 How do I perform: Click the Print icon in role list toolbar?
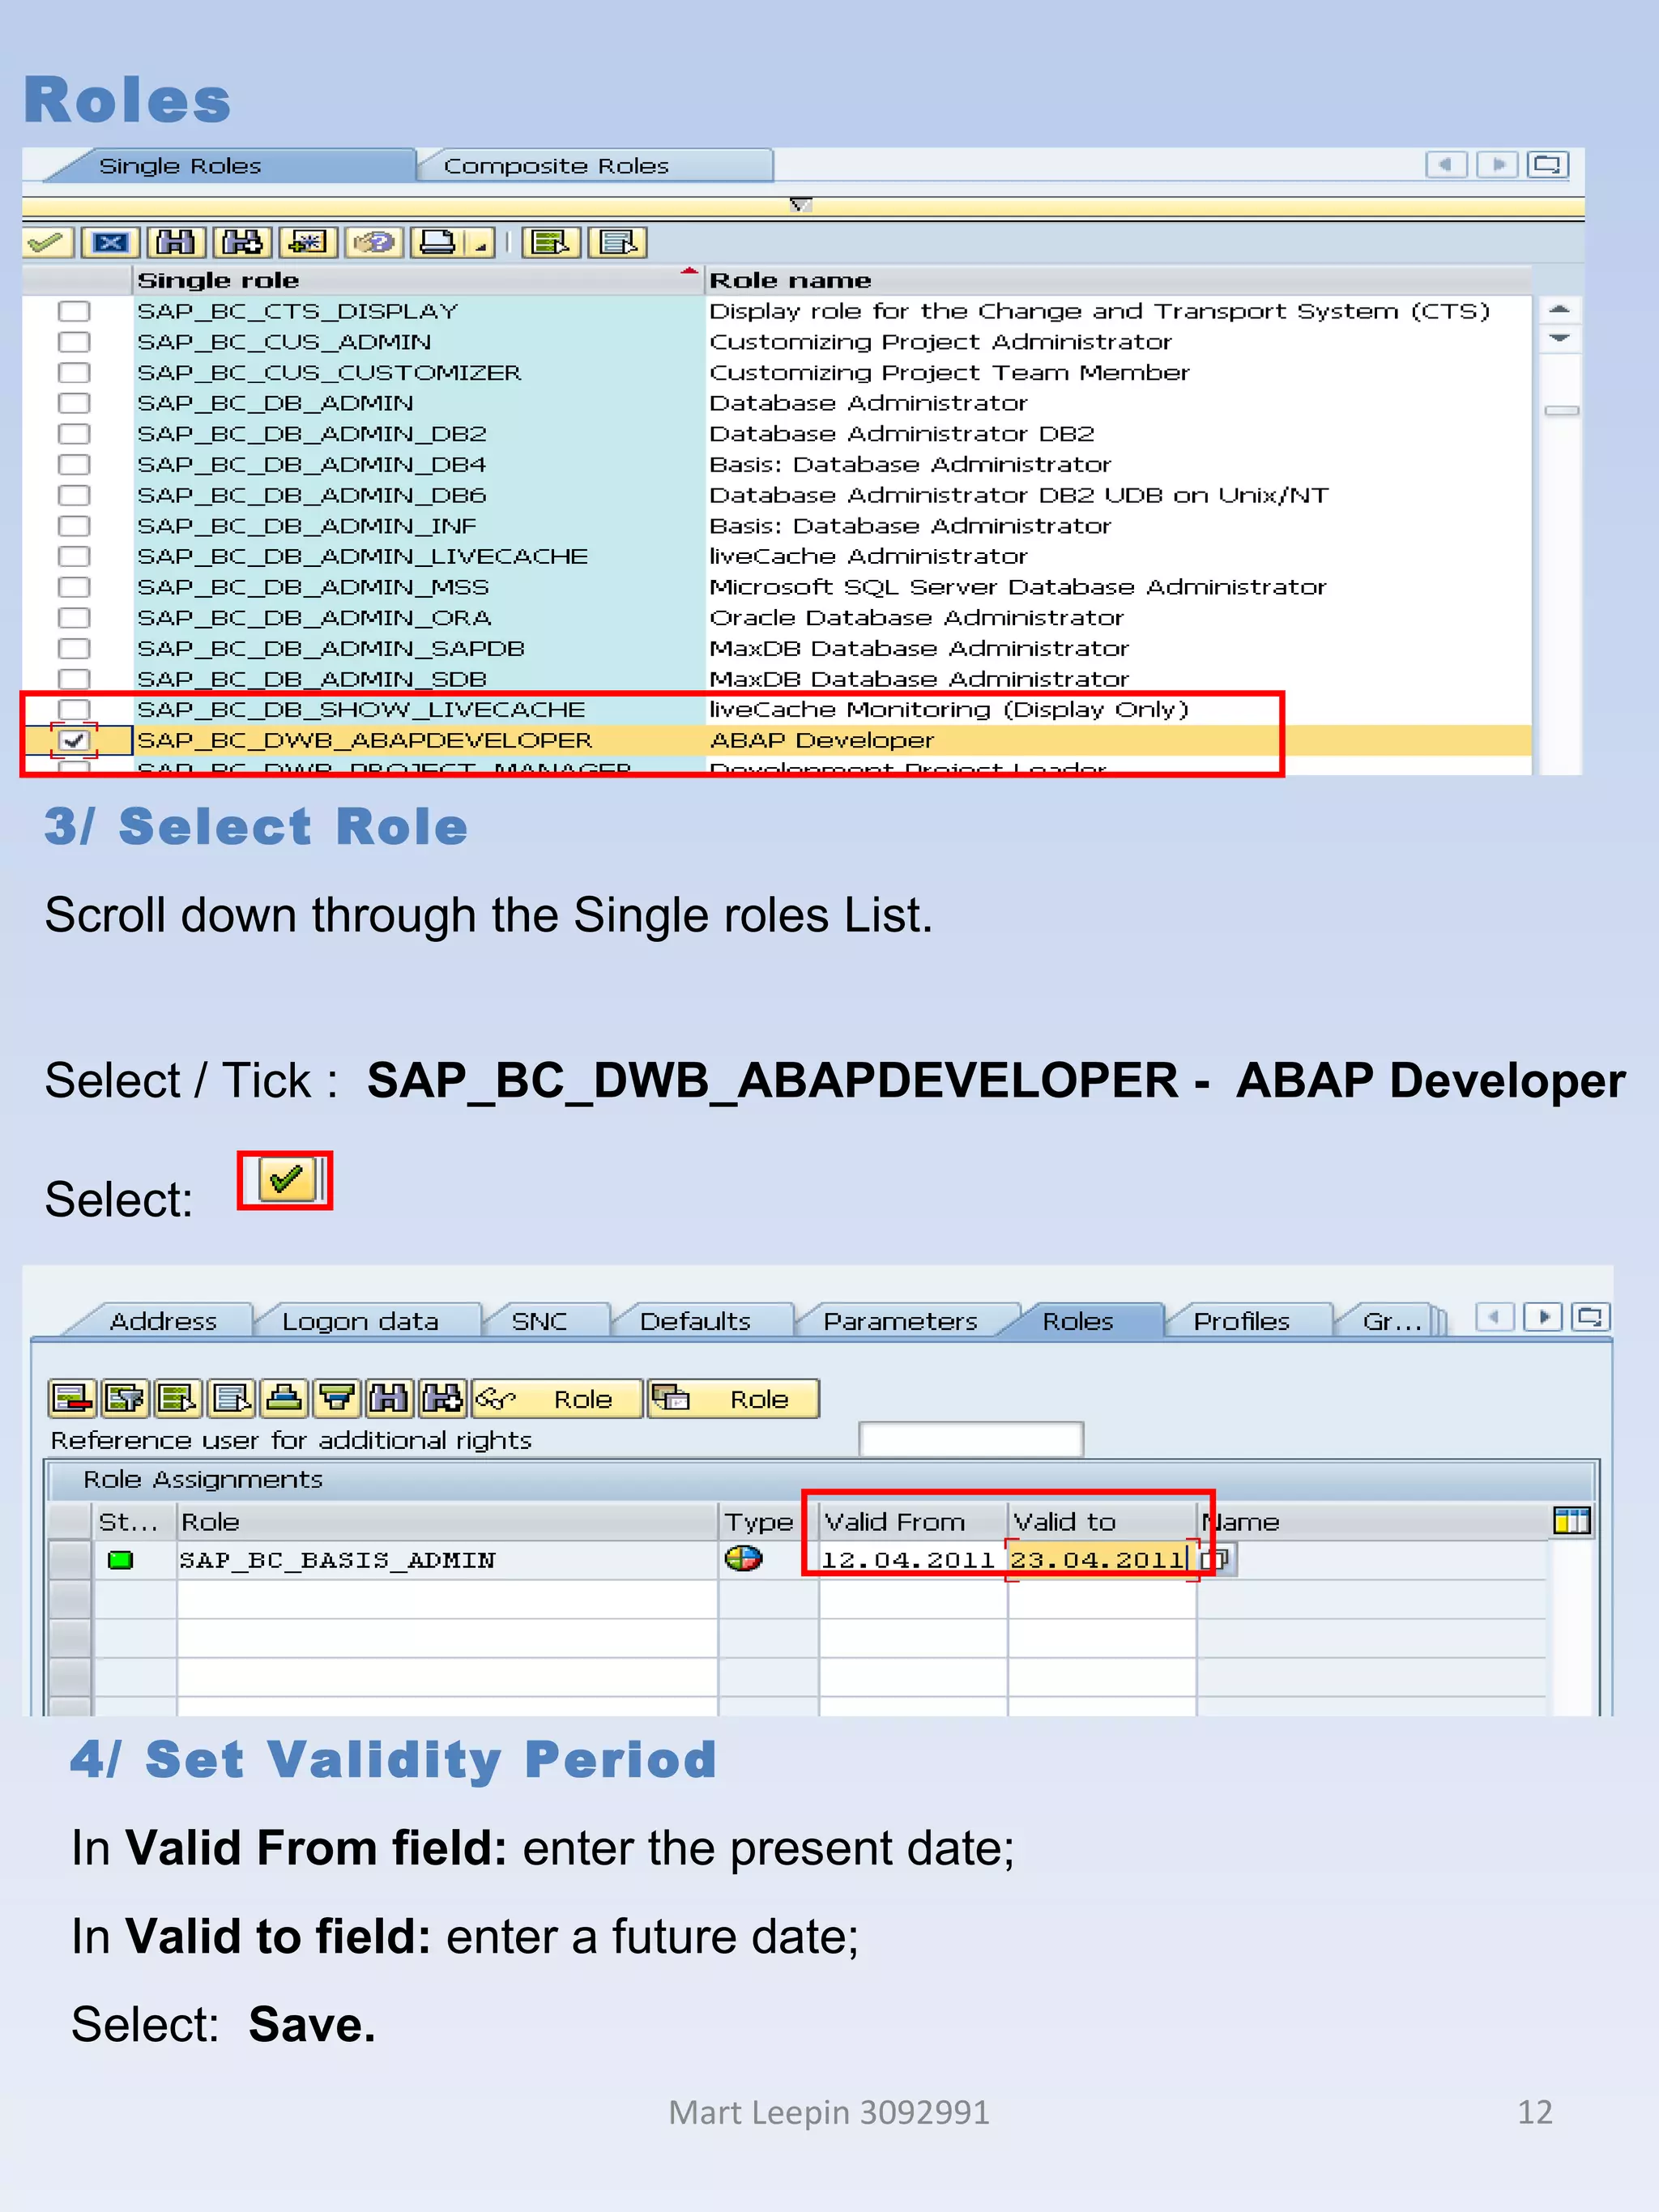pyautogui.click(x=438, y=243)
